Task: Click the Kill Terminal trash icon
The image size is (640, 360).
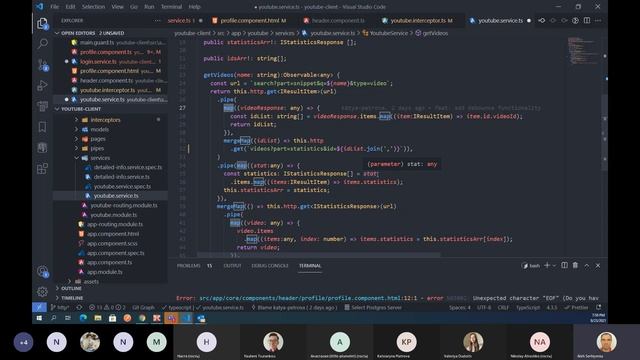Action: coord(575,265)
